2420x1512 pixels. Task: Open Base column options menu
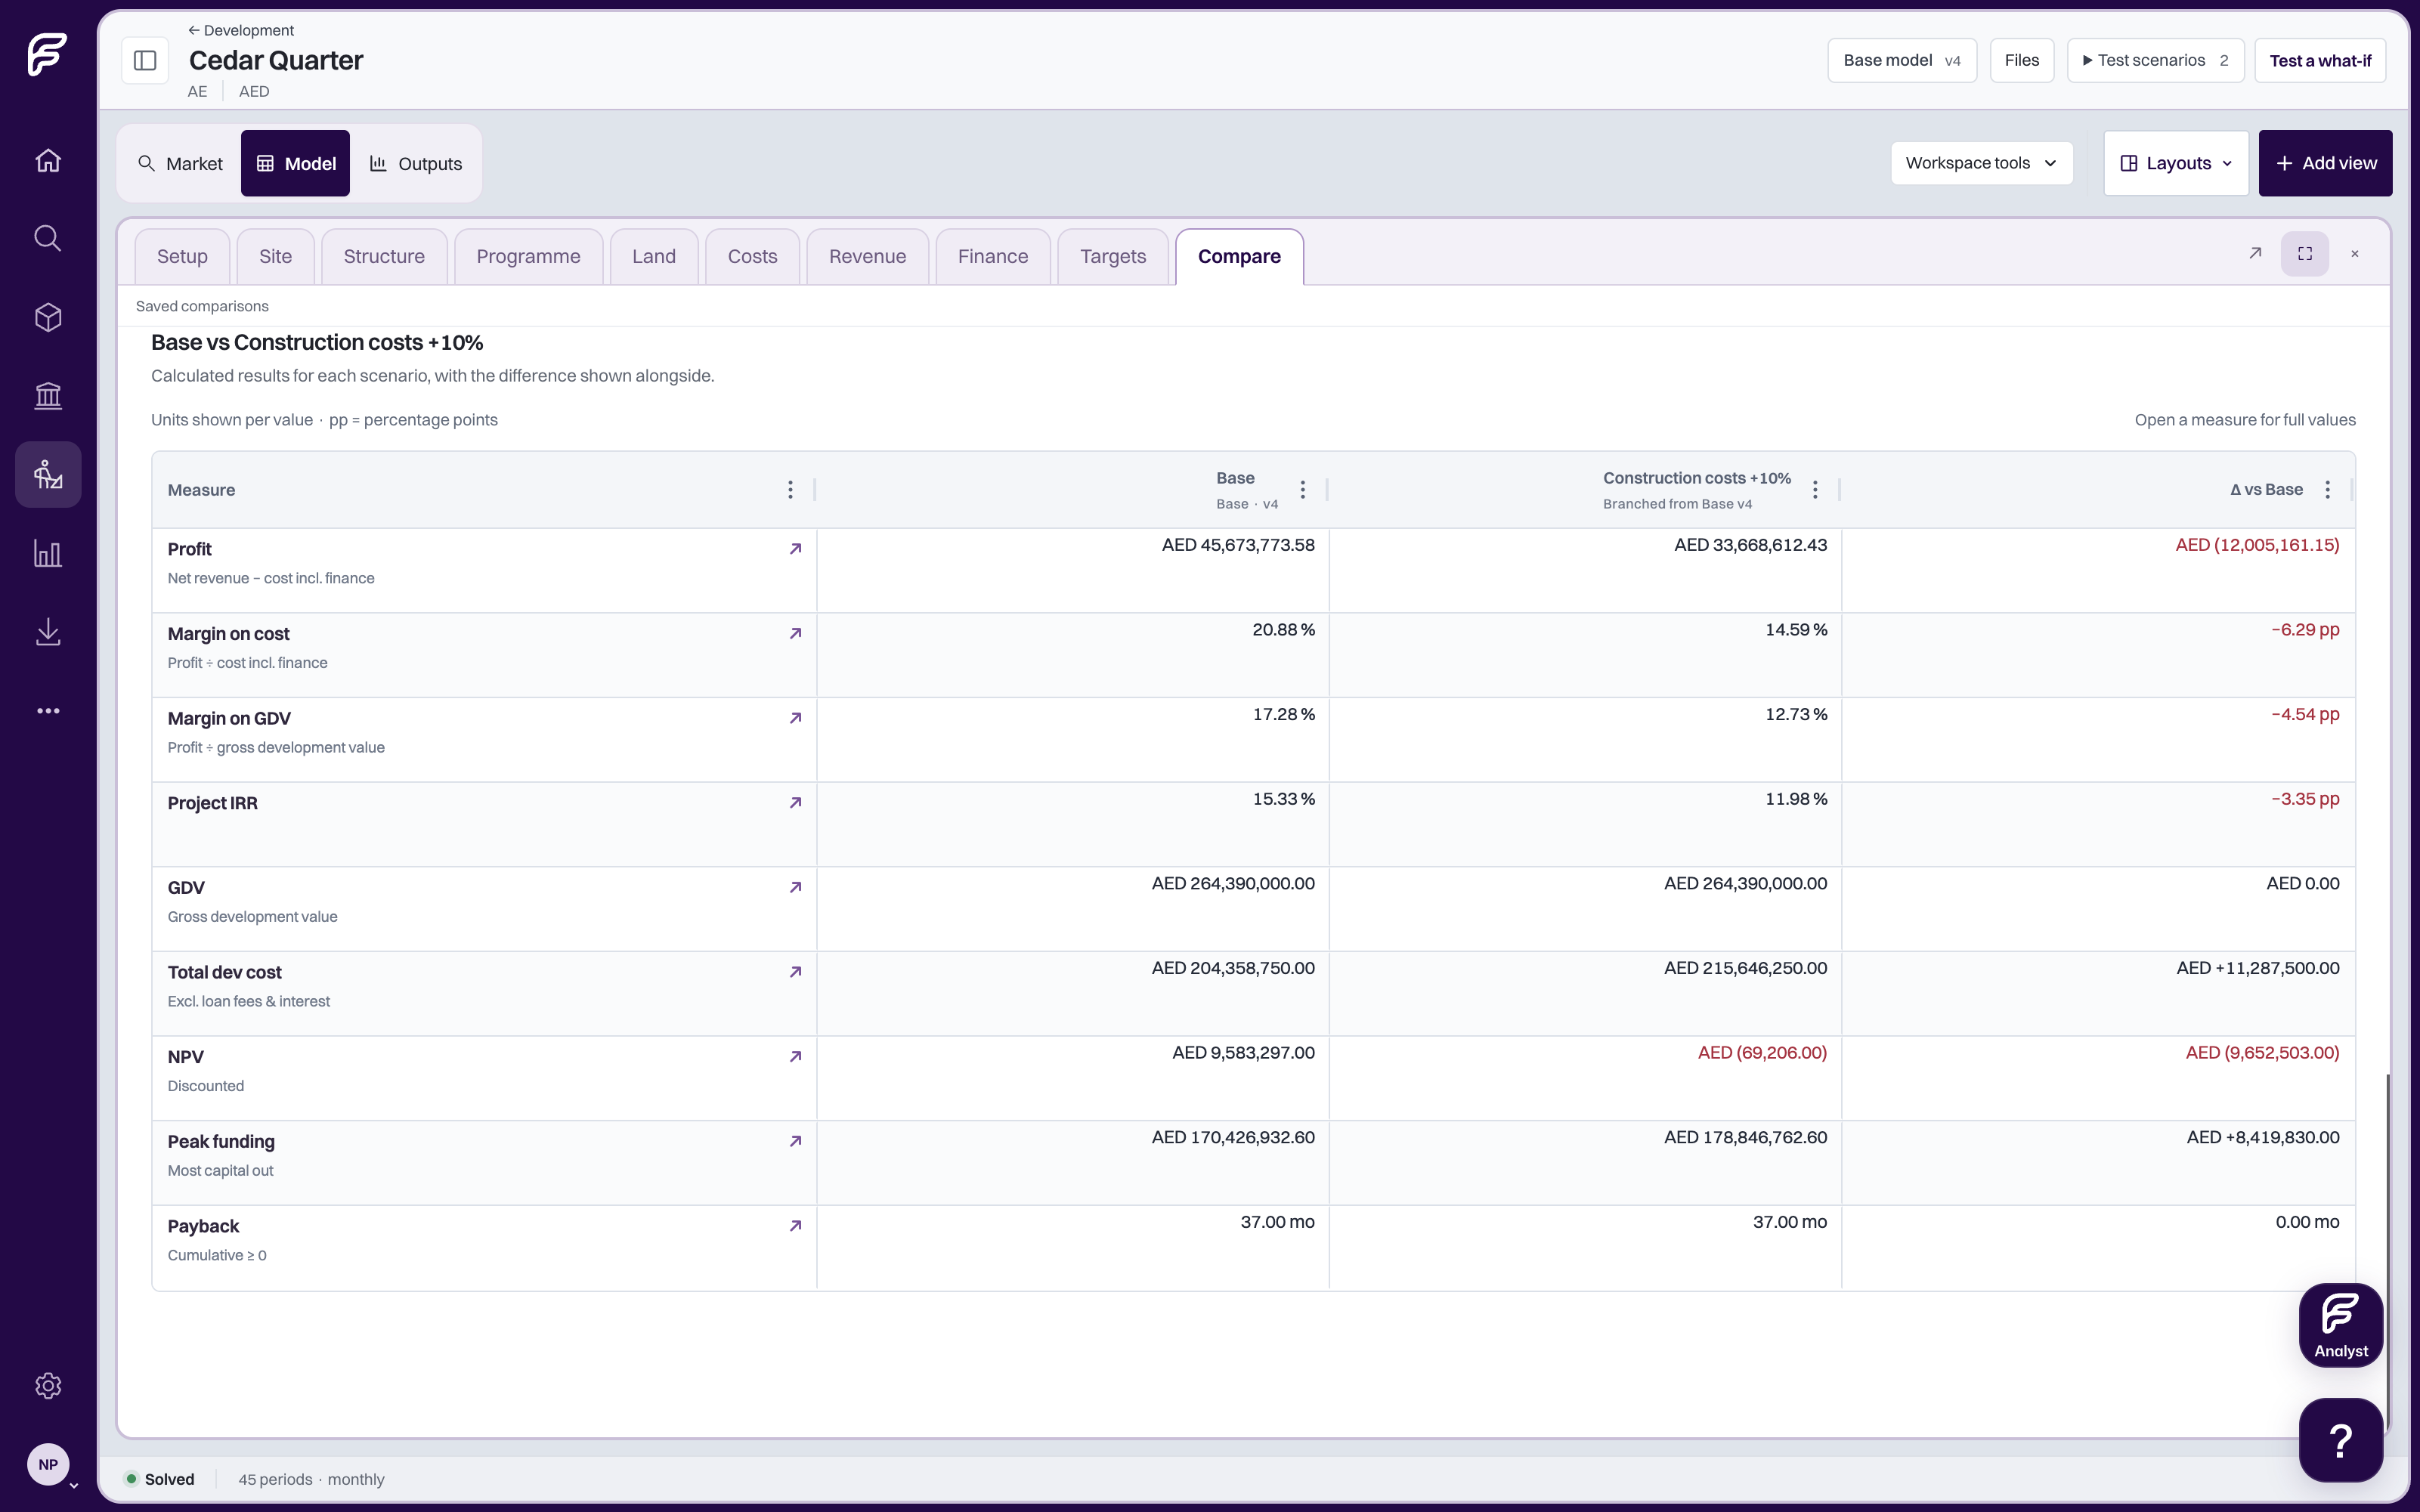pyautogui.click(x=1302, y=490)
